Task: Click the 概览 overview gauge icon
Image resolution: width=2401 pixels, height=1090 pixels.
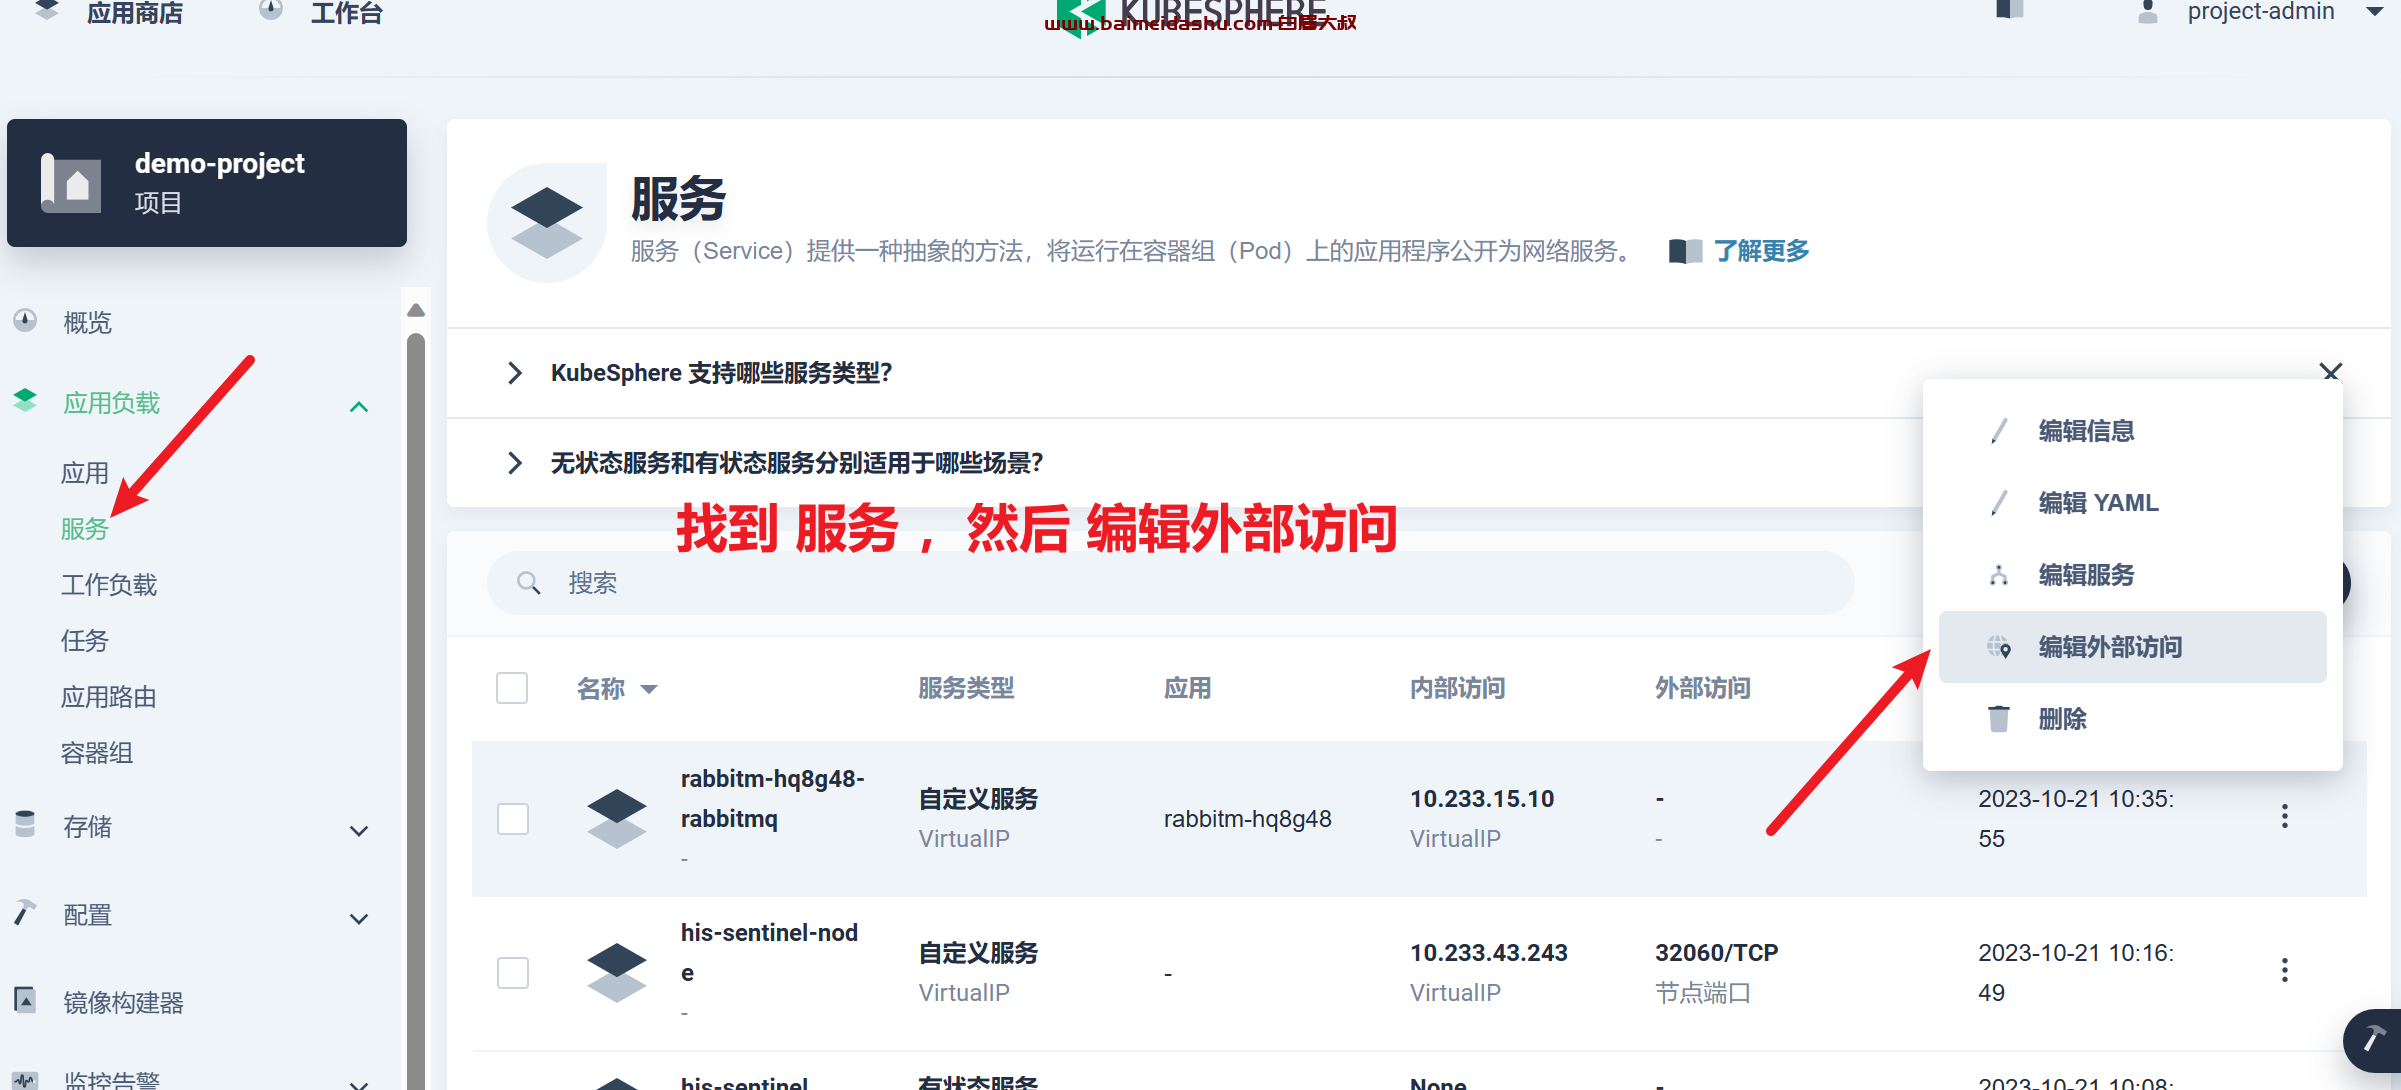Action: coord(26,321)
